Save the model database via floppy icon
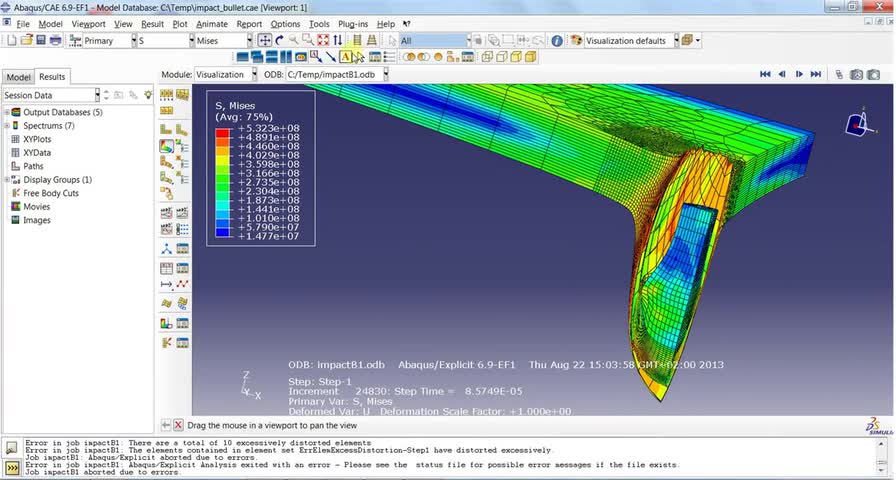Image resolution: width=896 pixels, height=480 pixels. pyautogui.click(x=41, y=40)
